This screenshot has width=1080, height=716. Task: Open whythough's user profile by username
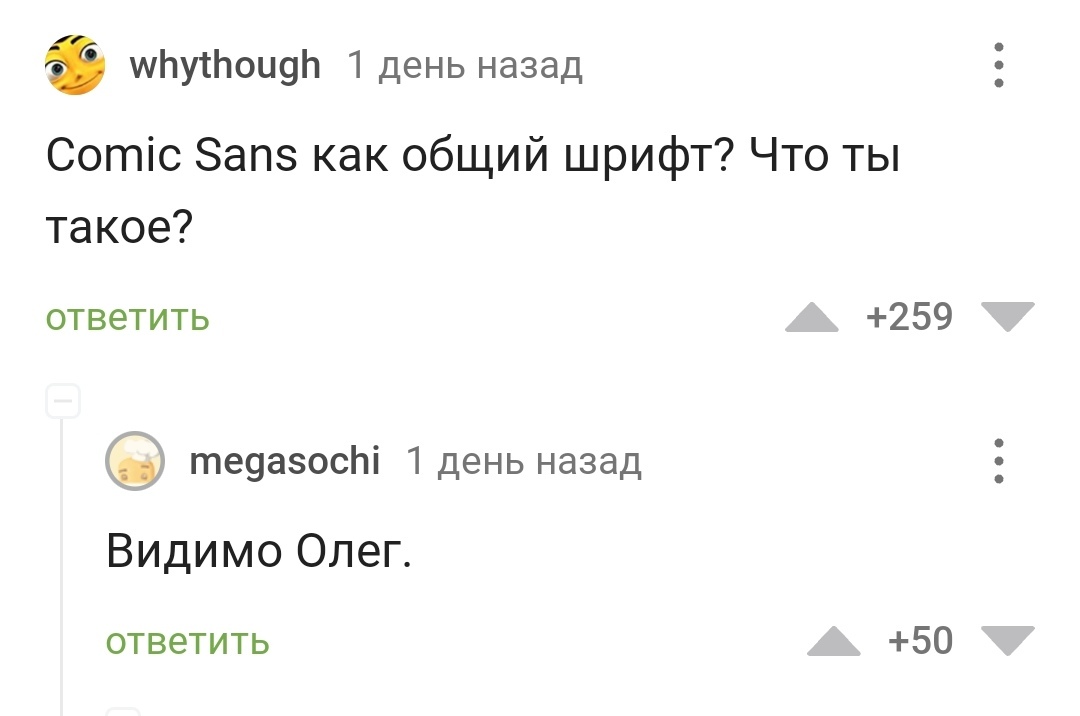[225, 66]
